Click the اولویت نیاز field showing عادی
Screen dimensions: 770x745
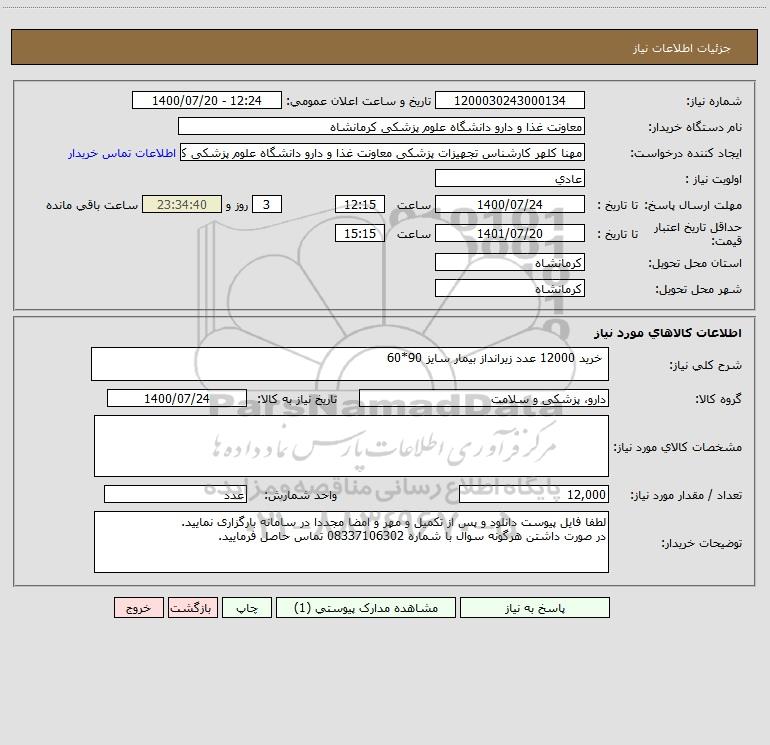coord(510,178)
